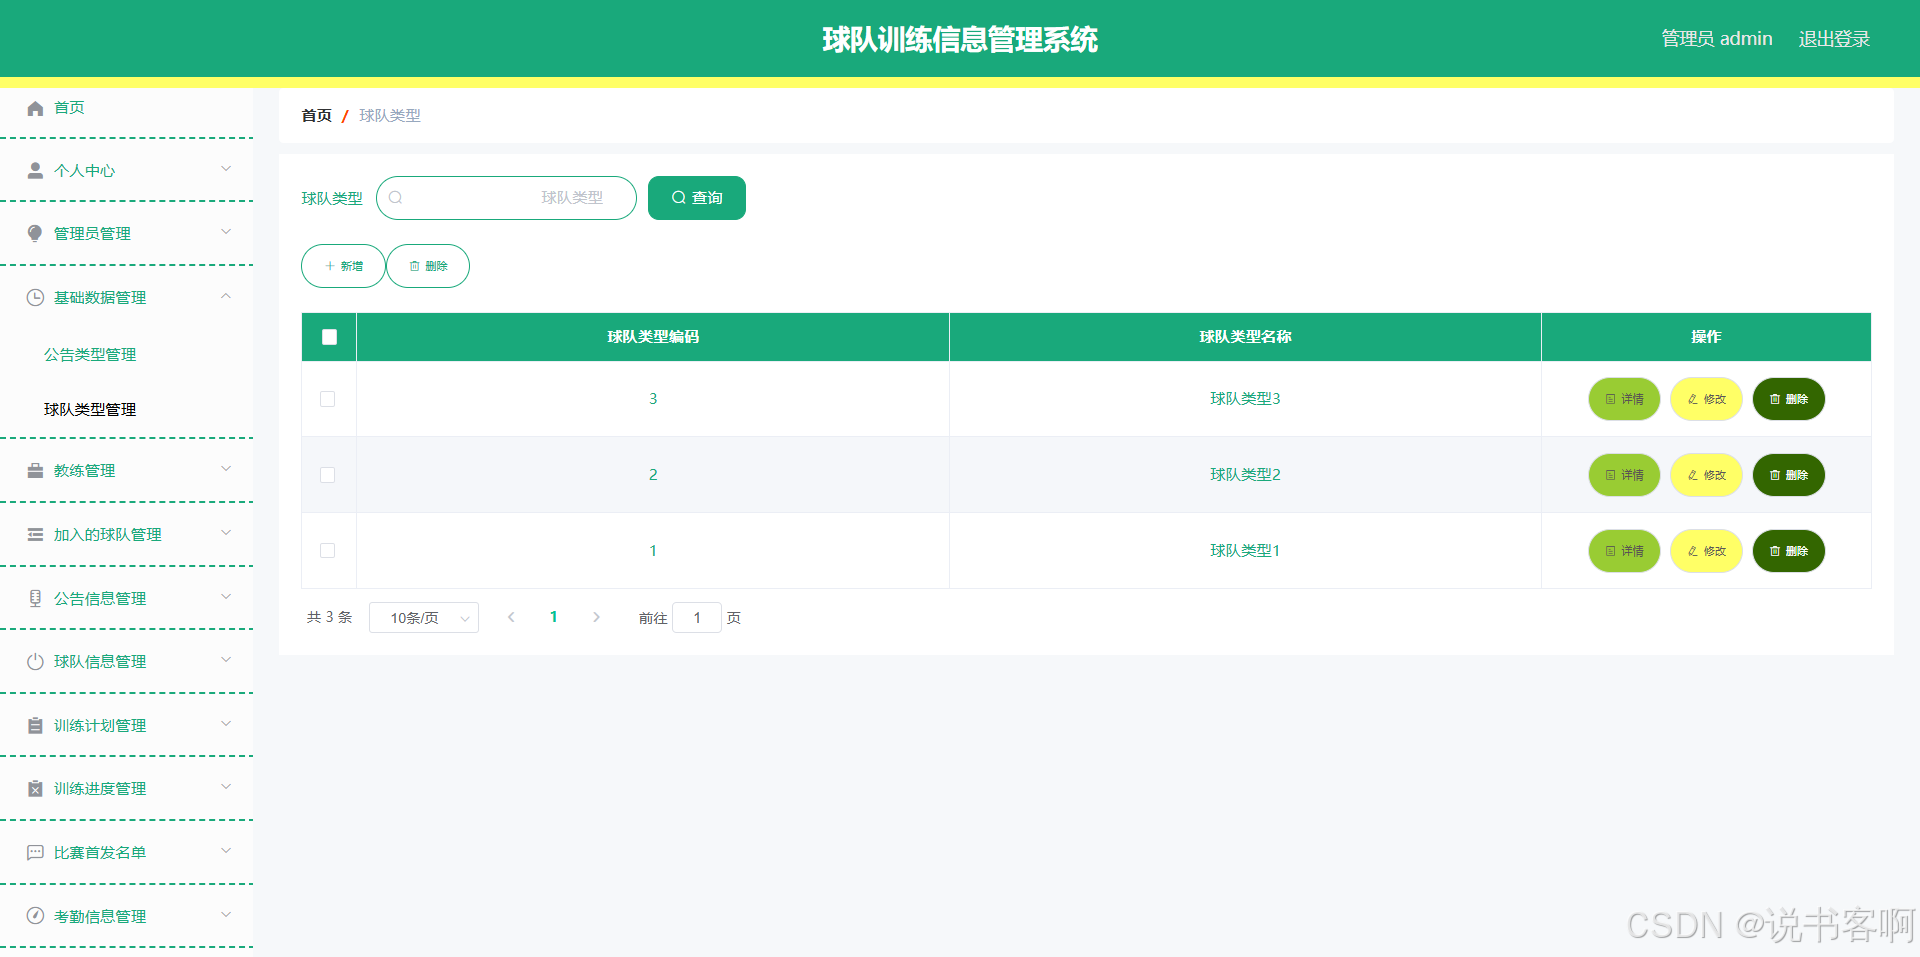Click the home icon beside 首页

35,108
